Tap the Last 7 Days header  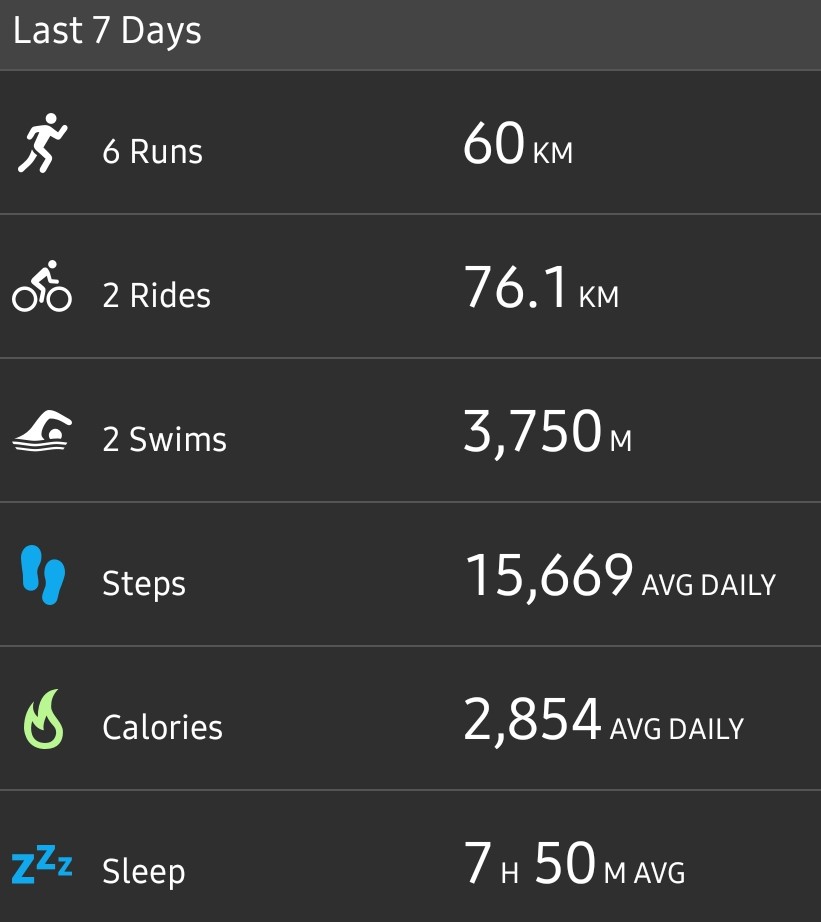point(107,31)
